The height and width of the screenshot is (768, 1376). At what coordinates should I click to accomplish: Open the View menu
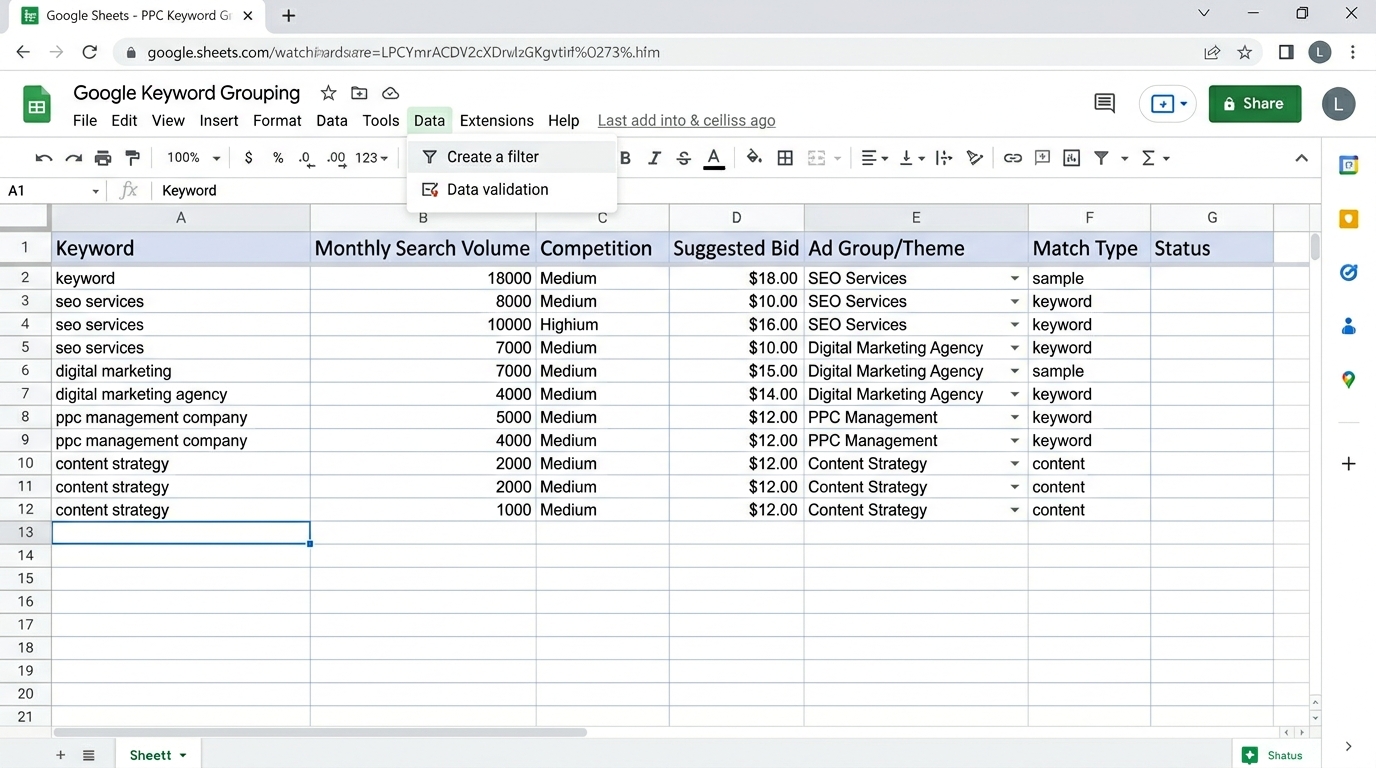point(168,120)
